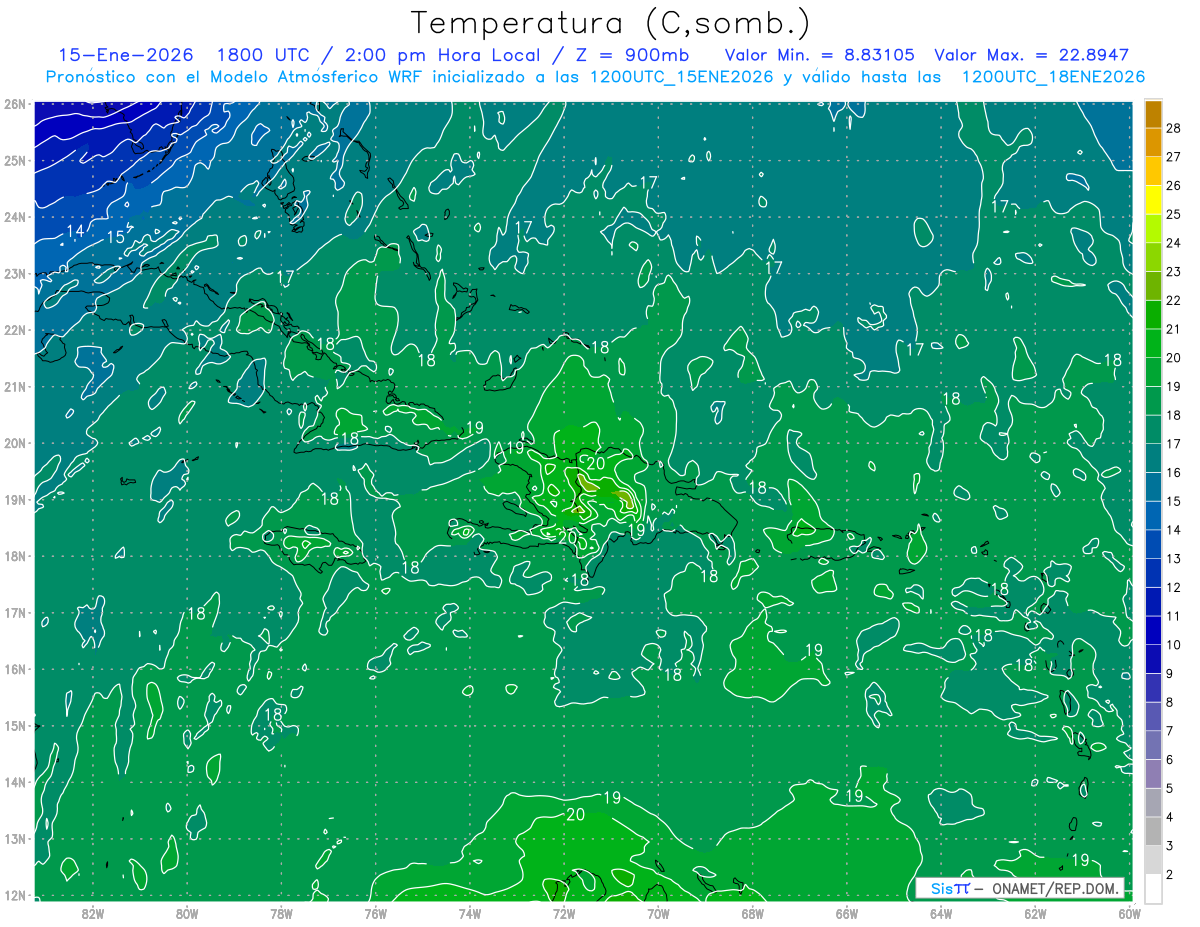Image resolution: width=1200 pixels, height=927 pixels.
Task: Select the "23N" latitude axis label
Action: (14, 273)
